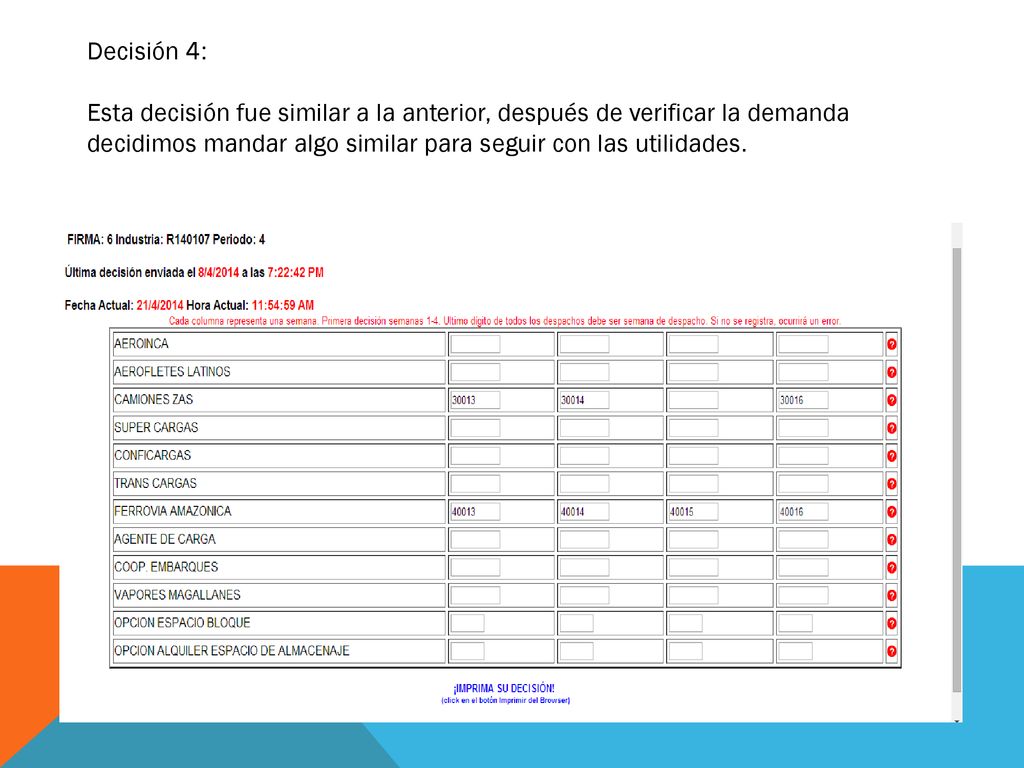Click second-week field for VAPORES MAGALLANES
Screen dimensions: 1024x768
584,596
